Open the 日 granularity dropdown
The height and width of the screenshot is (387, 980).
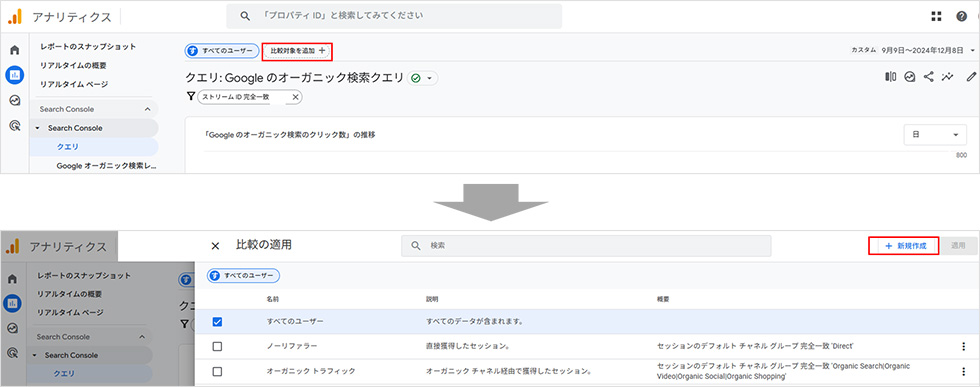(x=935, y=134)
